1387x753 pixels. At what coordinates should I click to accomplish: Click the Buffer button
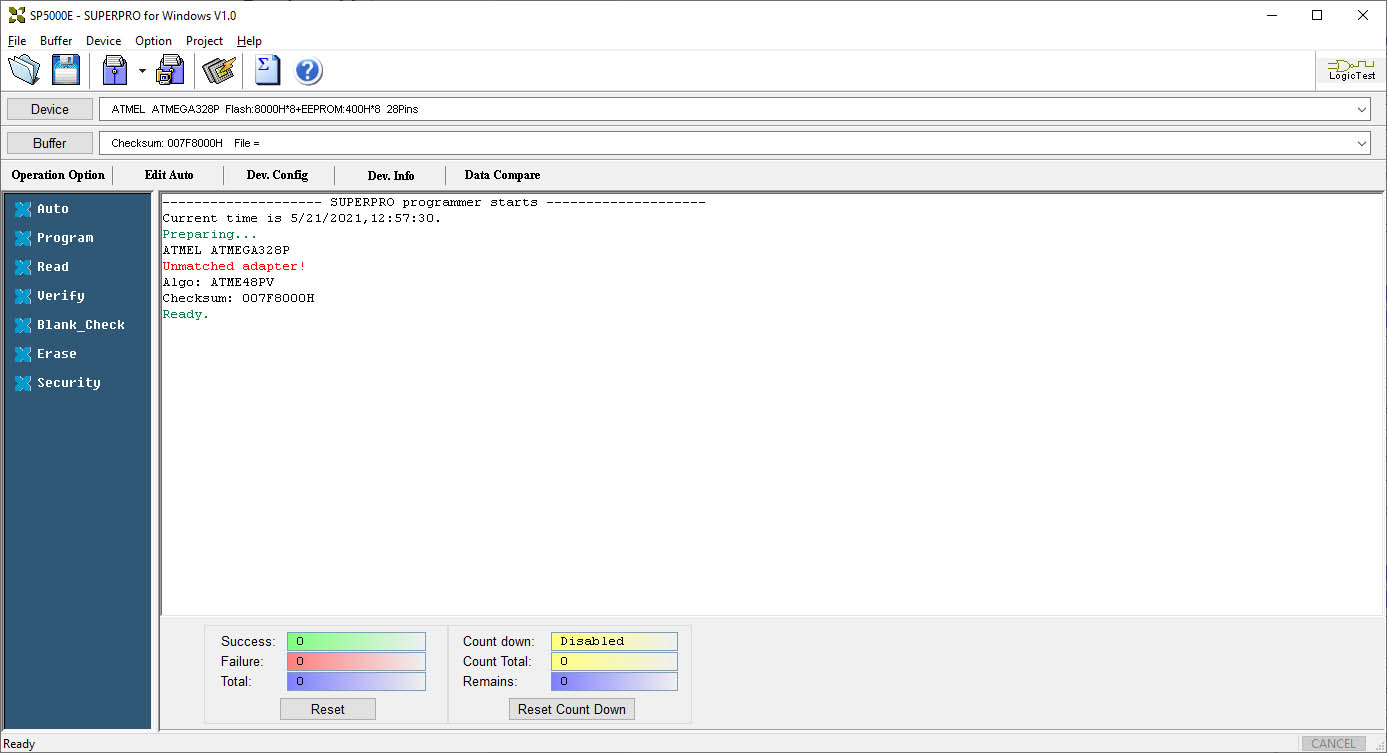coord(50,143)
